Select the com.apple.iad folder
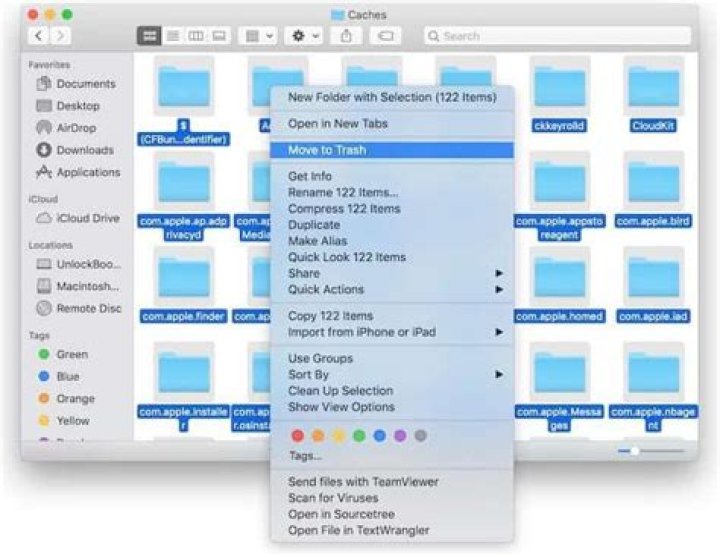The image size is (720, 557). coord(653,285)
